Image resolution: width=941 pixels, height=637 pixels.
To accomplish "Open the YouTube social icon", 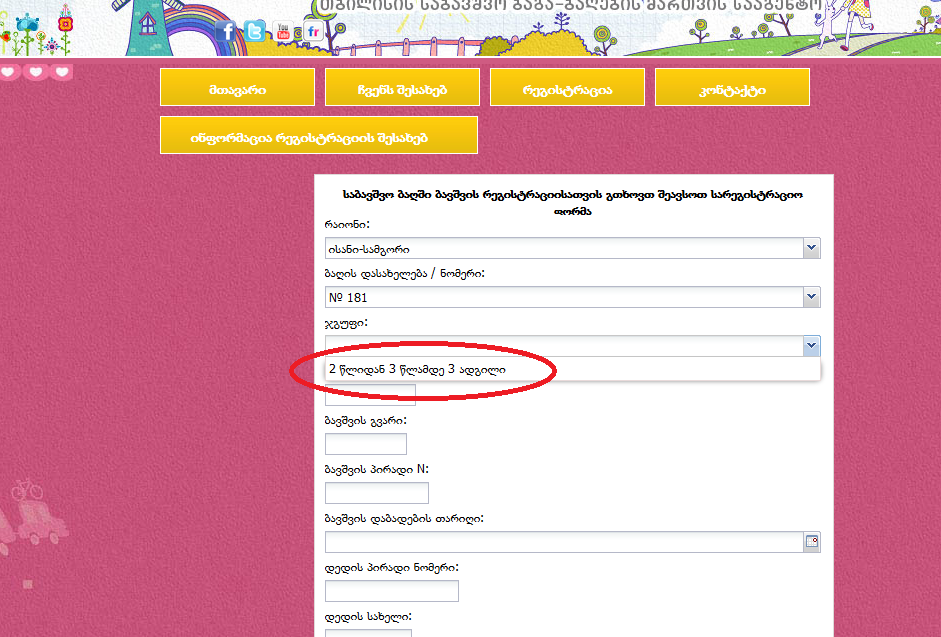I will tap(283, 31).
